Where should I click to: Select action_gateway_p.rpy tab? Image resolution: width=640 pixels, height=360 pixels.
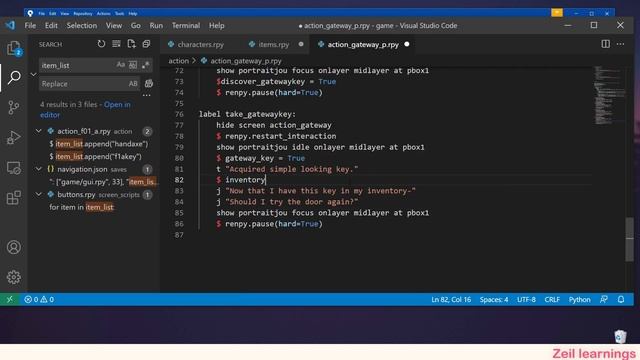pyautogui.click(x=363, y=44)
